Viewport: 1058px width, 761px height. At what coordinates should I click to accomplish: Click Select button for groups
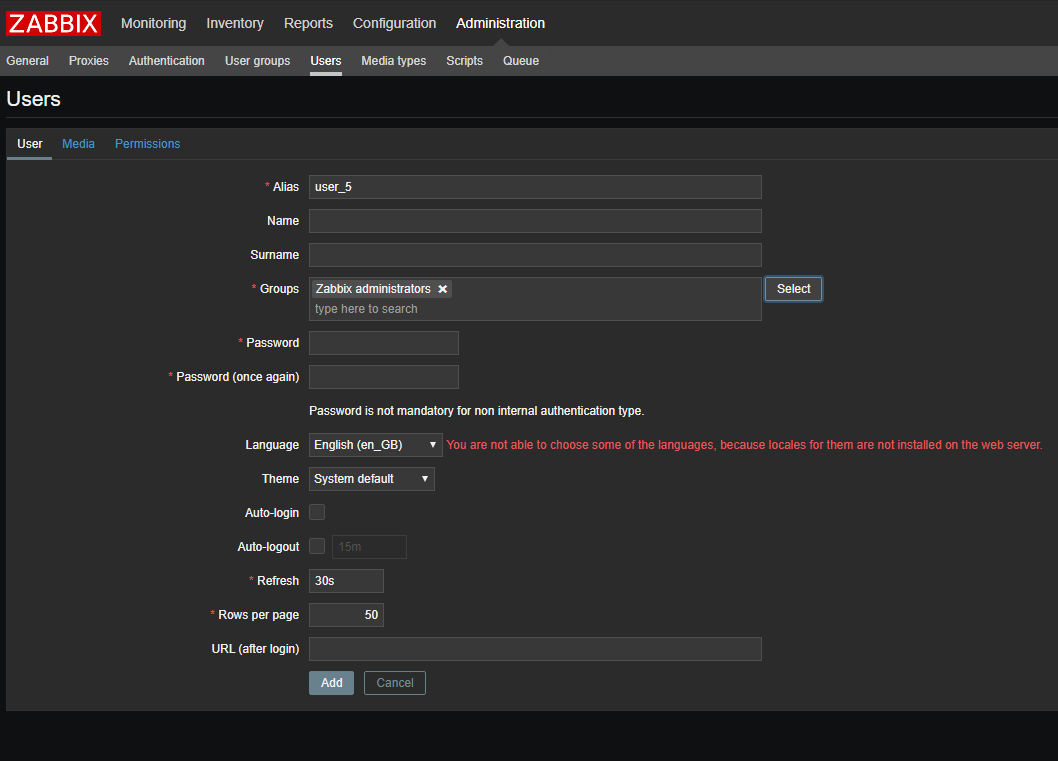793,289
